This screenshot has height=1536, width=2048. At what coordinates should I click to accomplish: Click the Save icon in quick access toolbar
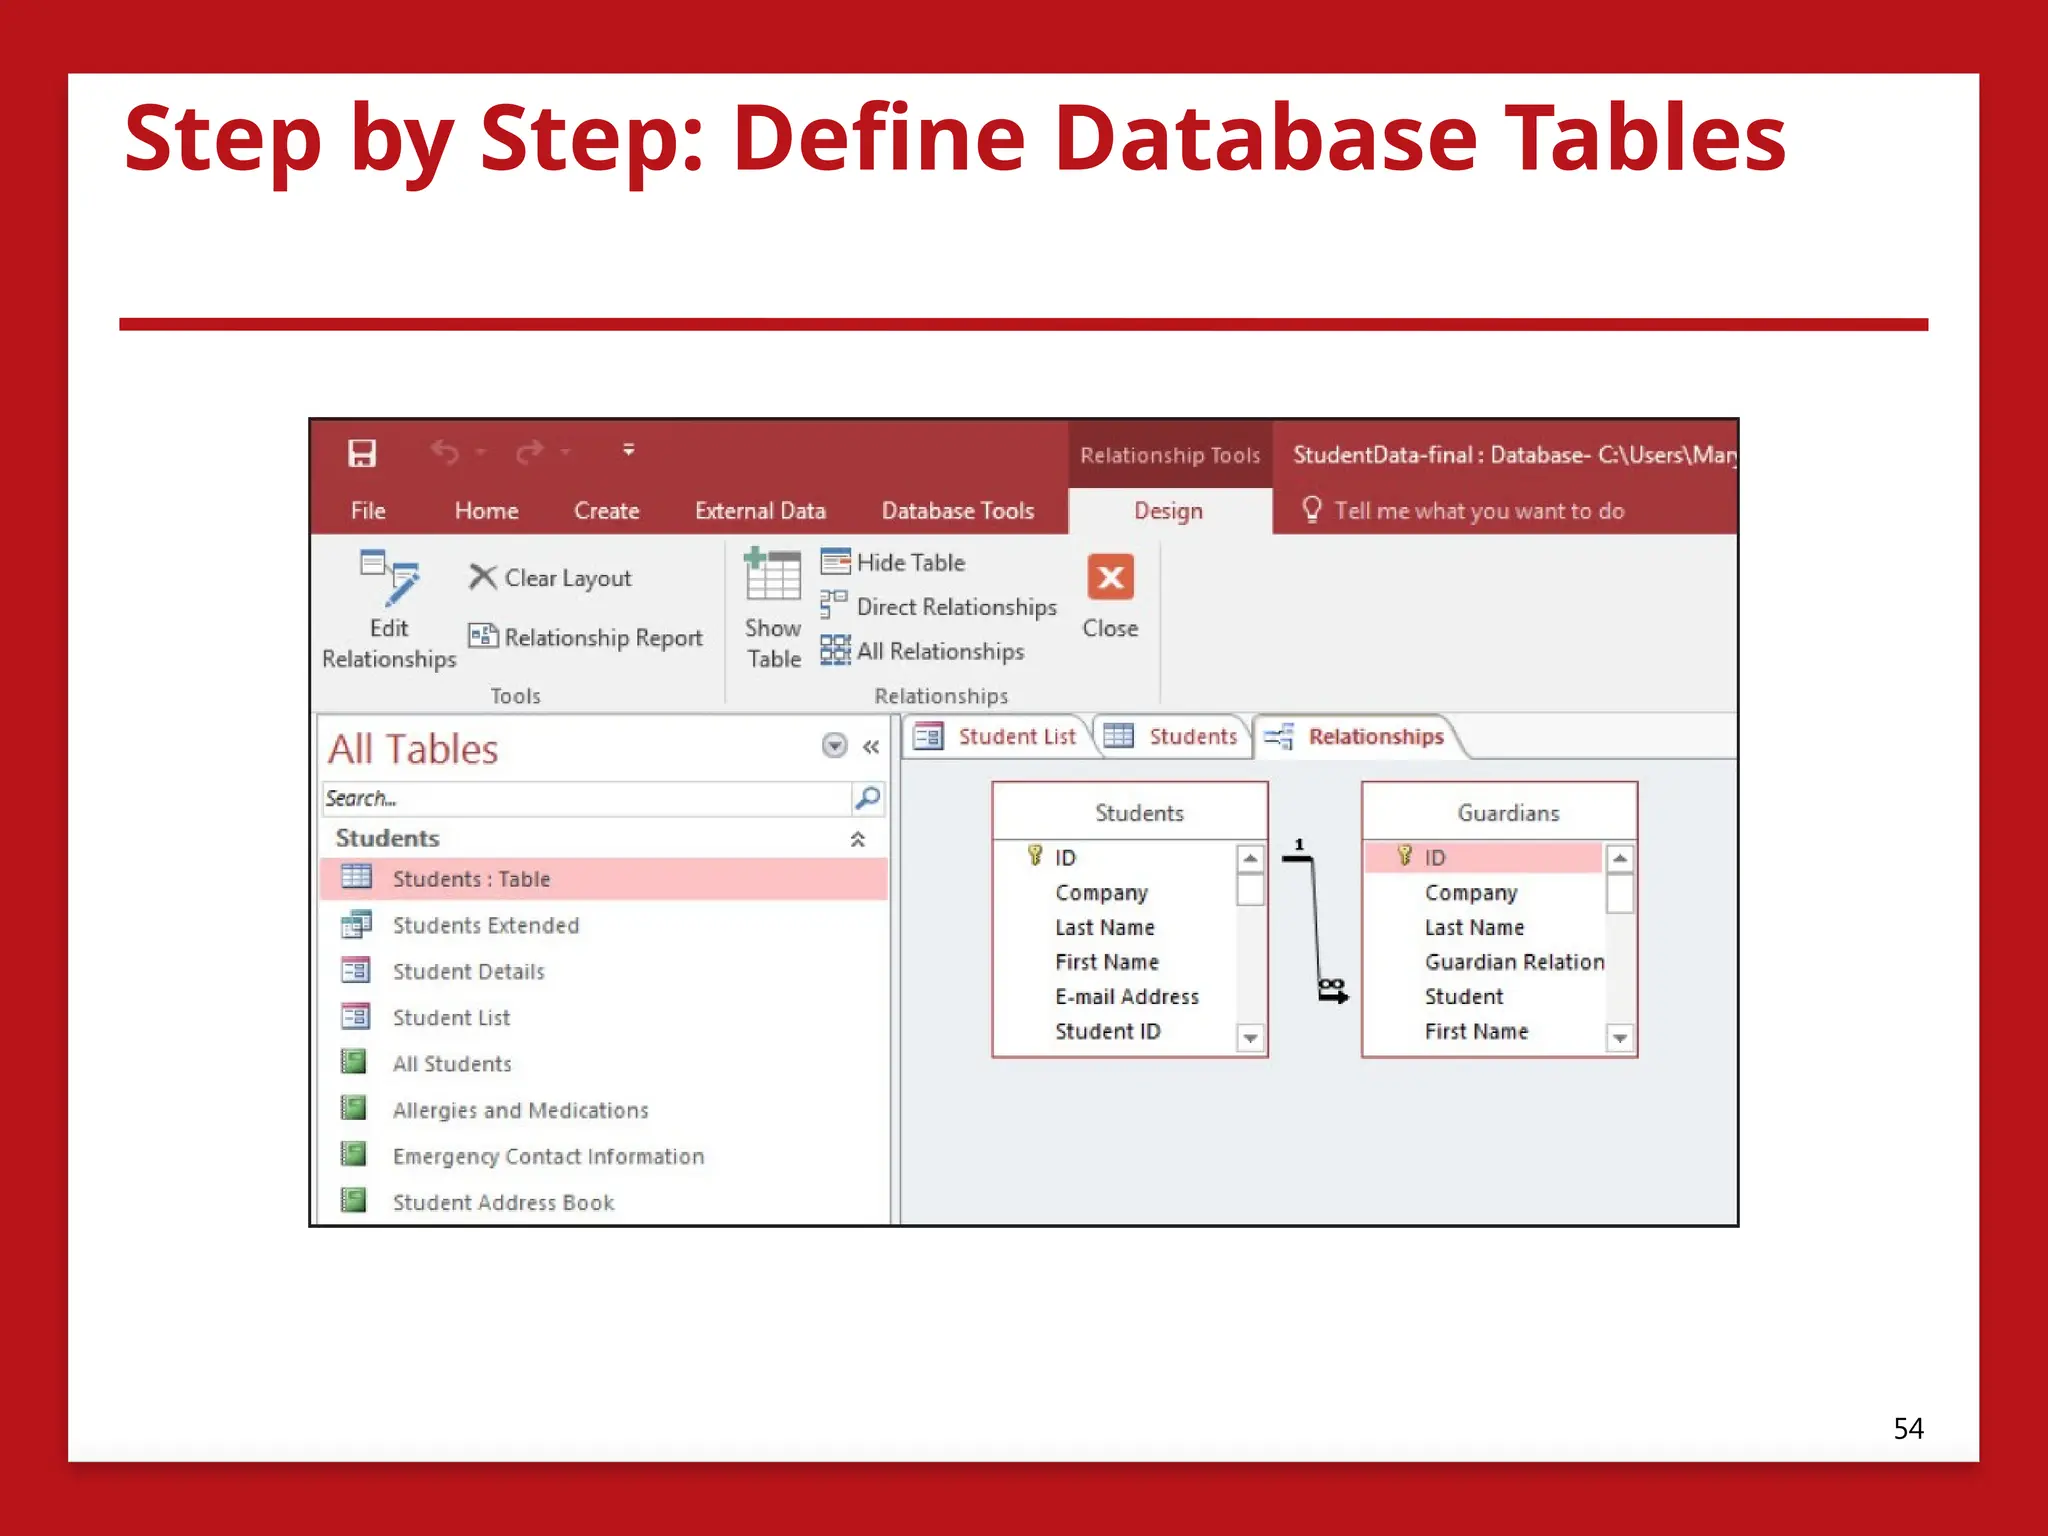coord(361,453)
